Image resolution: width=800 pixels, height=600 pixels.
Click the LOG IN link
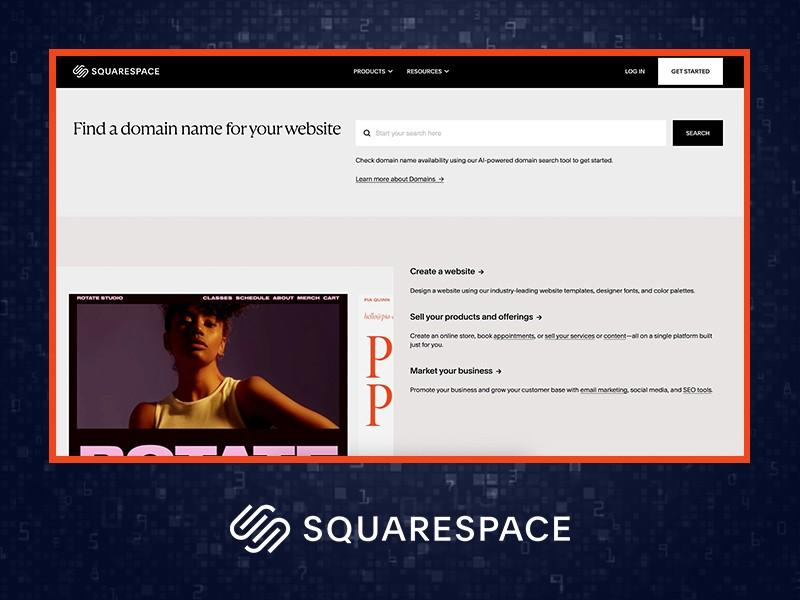tap(634, 71)
